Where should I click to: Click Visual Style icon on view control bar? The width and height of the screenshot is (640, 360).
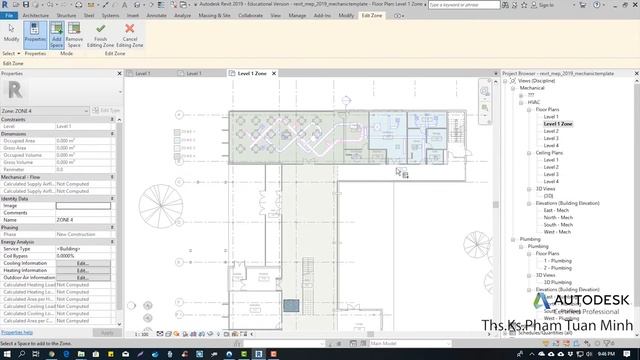click(x=168, y=334)
